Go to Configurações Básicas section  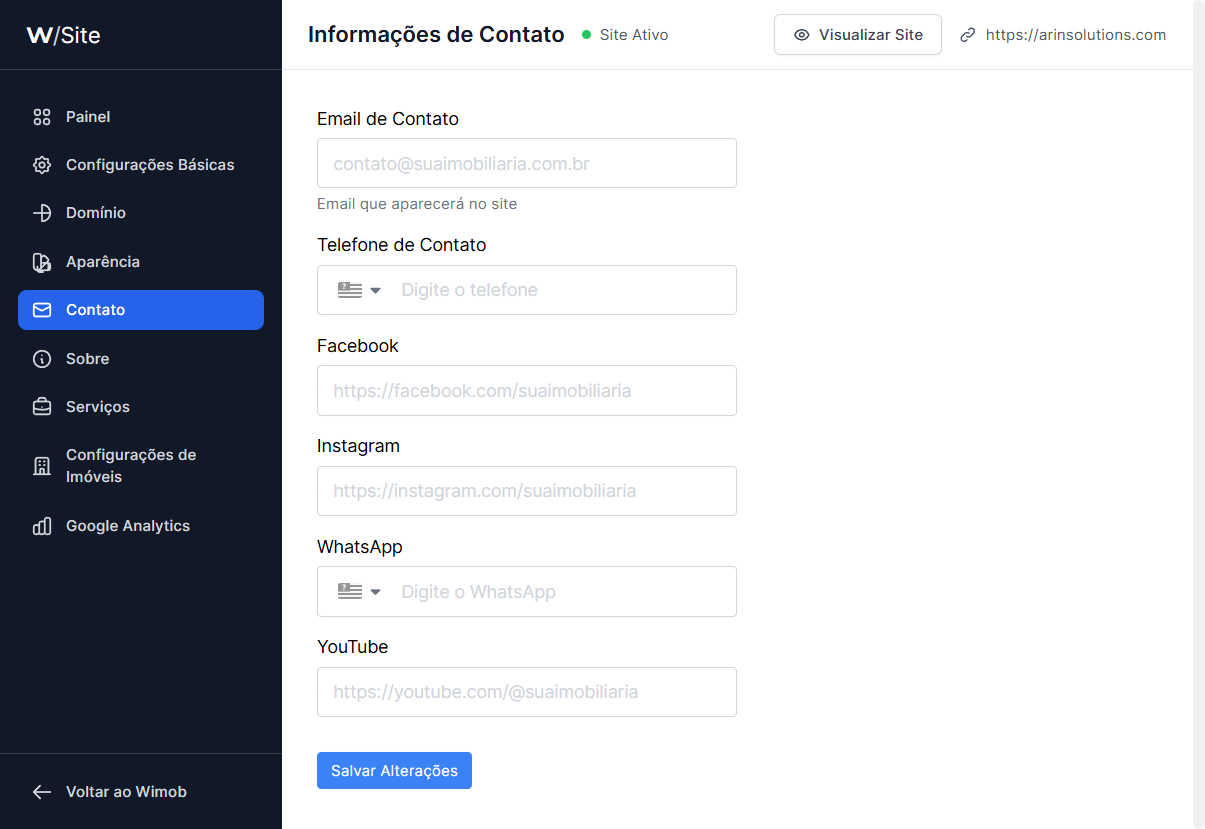141,165
